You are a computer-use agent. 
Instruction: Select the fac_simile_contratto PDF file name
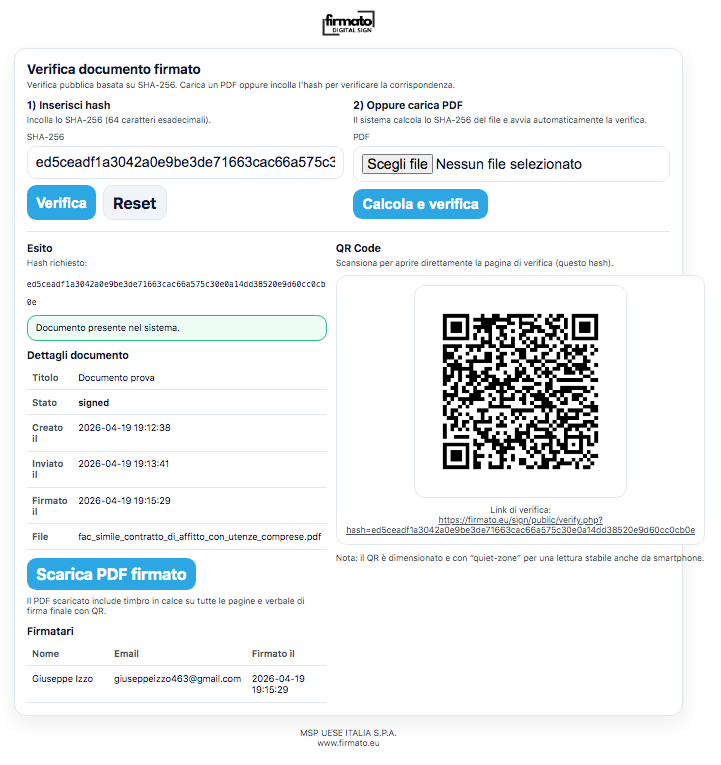pos(200,537)
